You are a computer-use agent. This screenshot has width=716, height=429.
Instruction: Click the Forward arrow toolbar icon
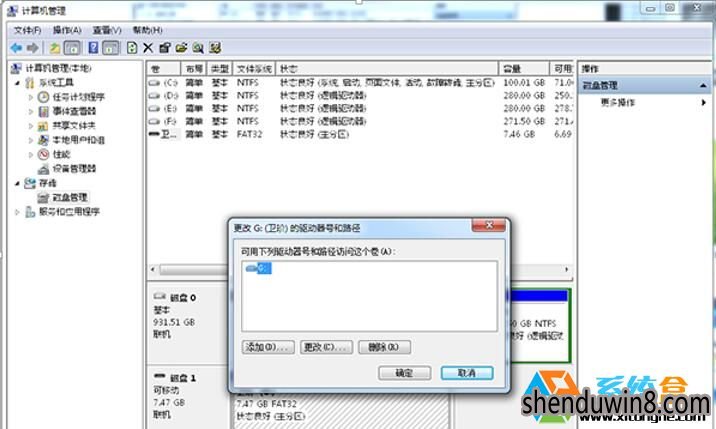click(33, 48)
